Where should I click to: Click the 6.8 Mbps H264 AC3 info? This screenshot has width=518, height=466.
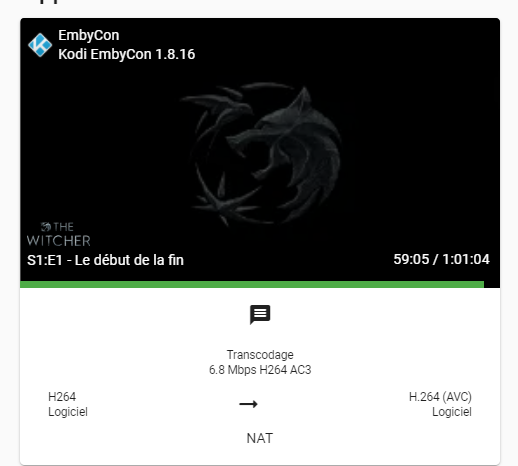260,370
